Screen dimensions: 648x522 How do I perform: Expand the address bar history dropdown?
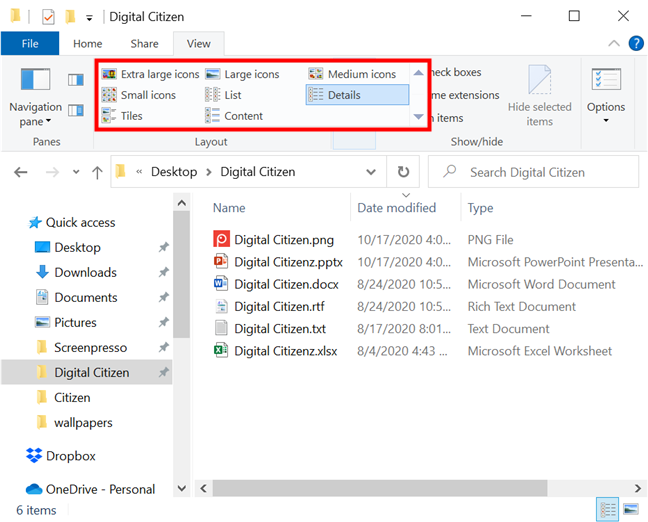pos(371,172)
